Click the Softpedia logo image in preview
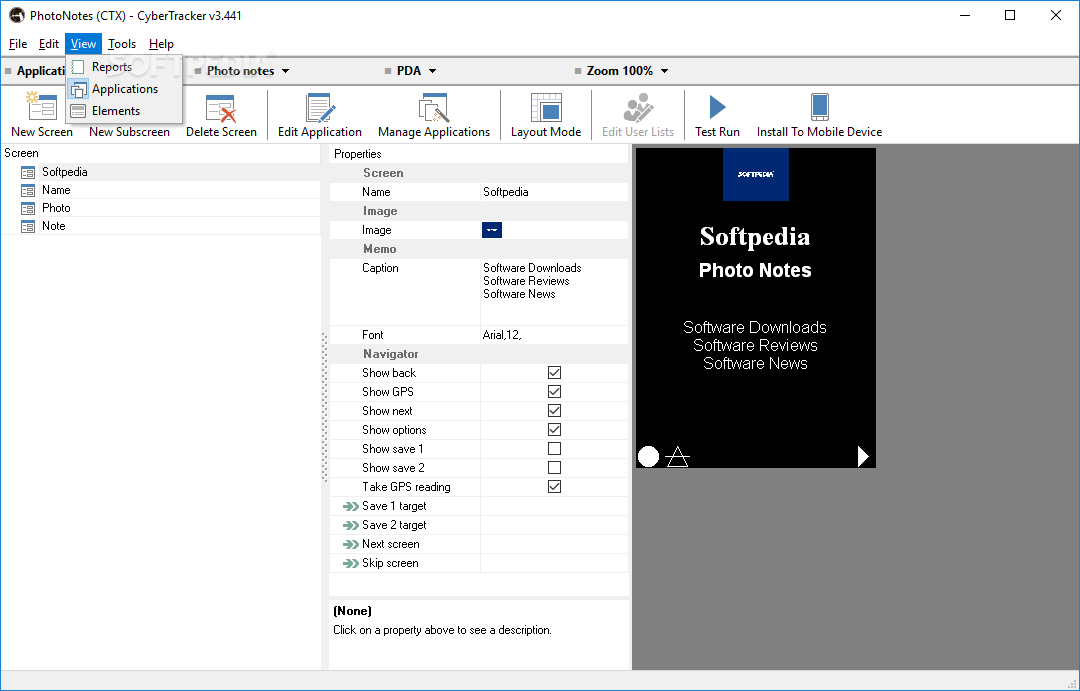Screen dimensions: 1080x691 tap(756, 174)
